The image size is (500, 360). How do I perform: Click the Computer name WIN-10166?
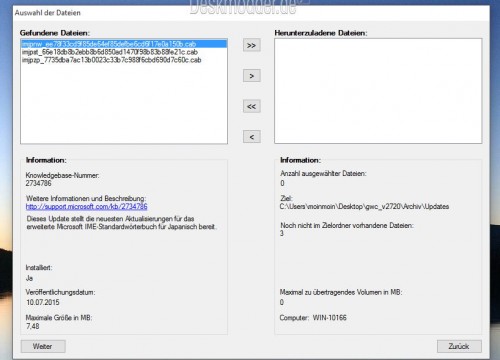(x=329, y=318)
